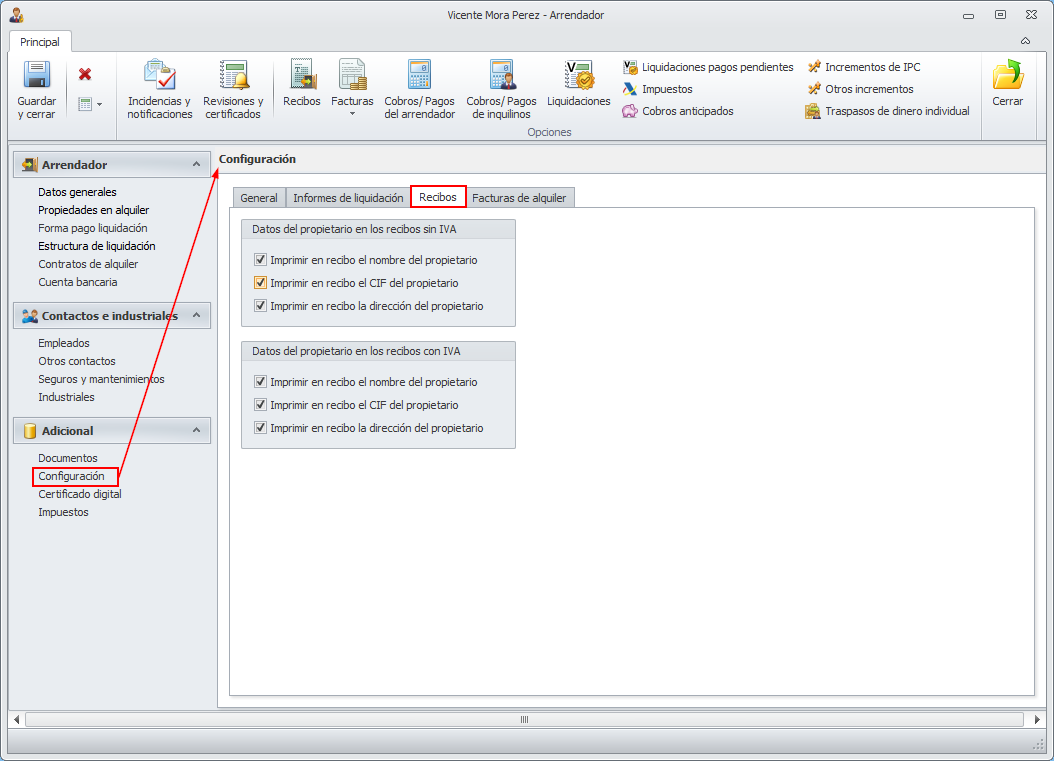
Task: Open Traspasos de dinero individual
Action: [x=888, y=111]
